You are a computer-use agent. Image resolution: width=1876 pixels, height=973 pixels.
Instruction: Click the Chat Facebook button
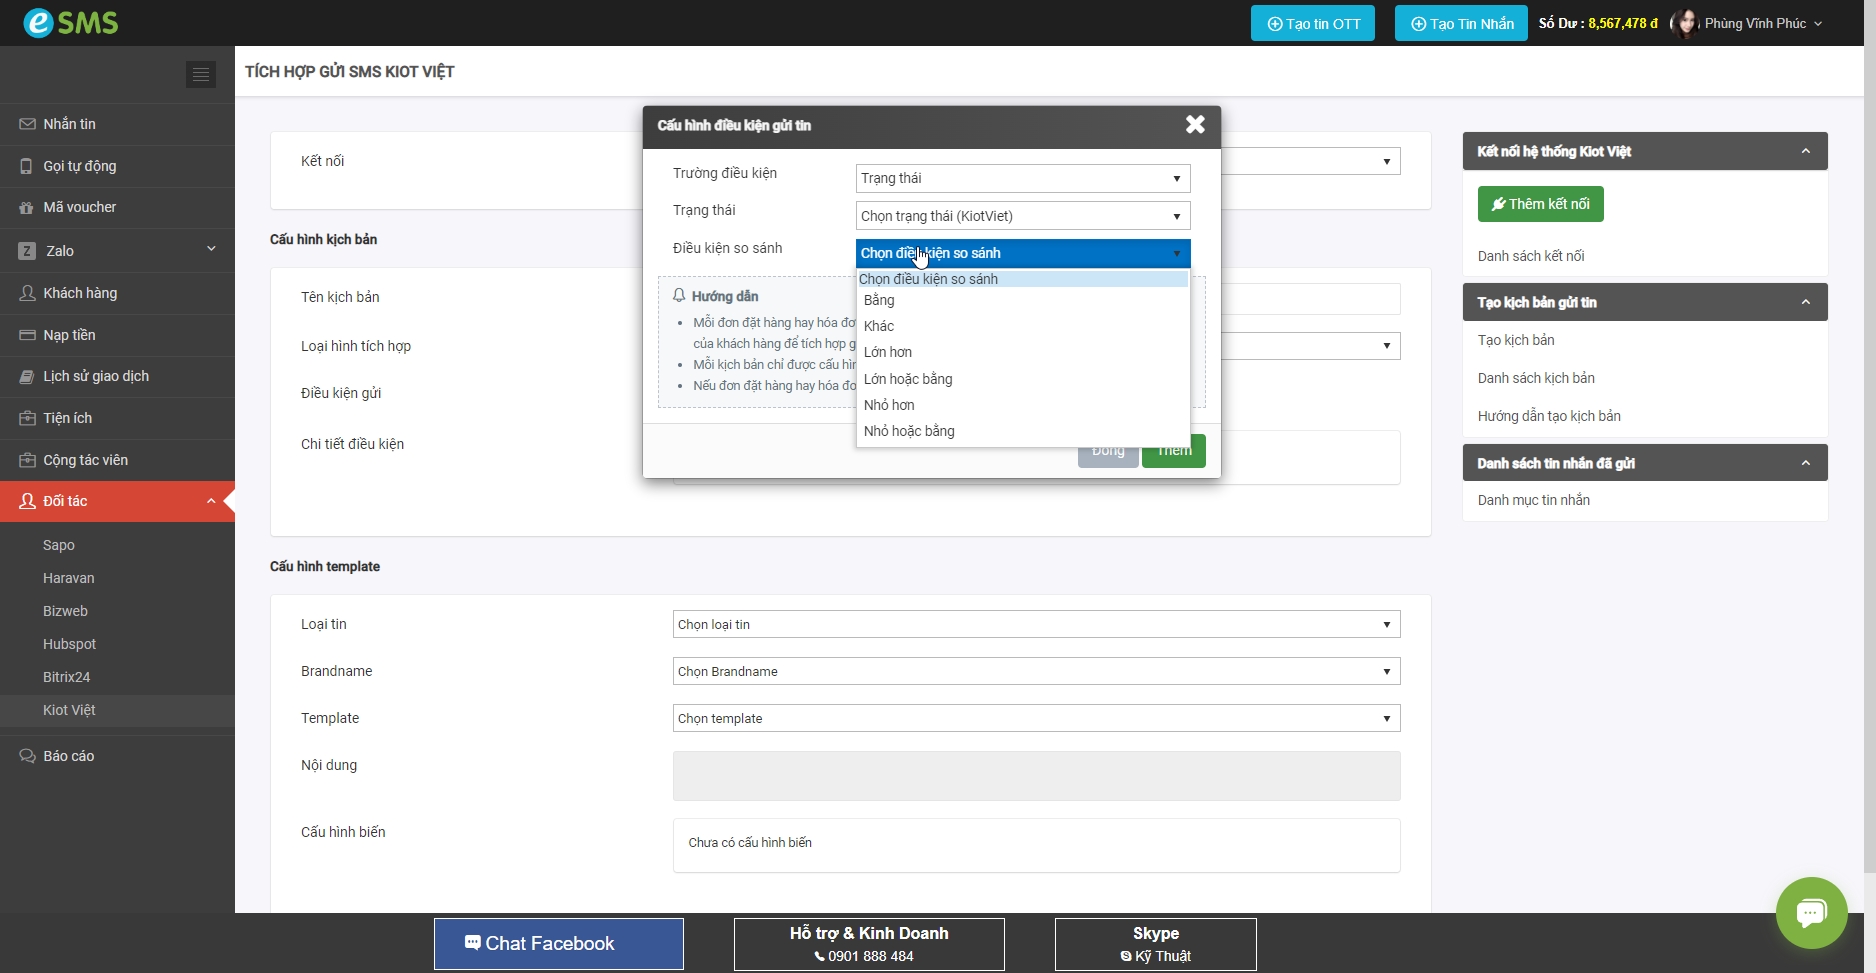click(558, 943)
